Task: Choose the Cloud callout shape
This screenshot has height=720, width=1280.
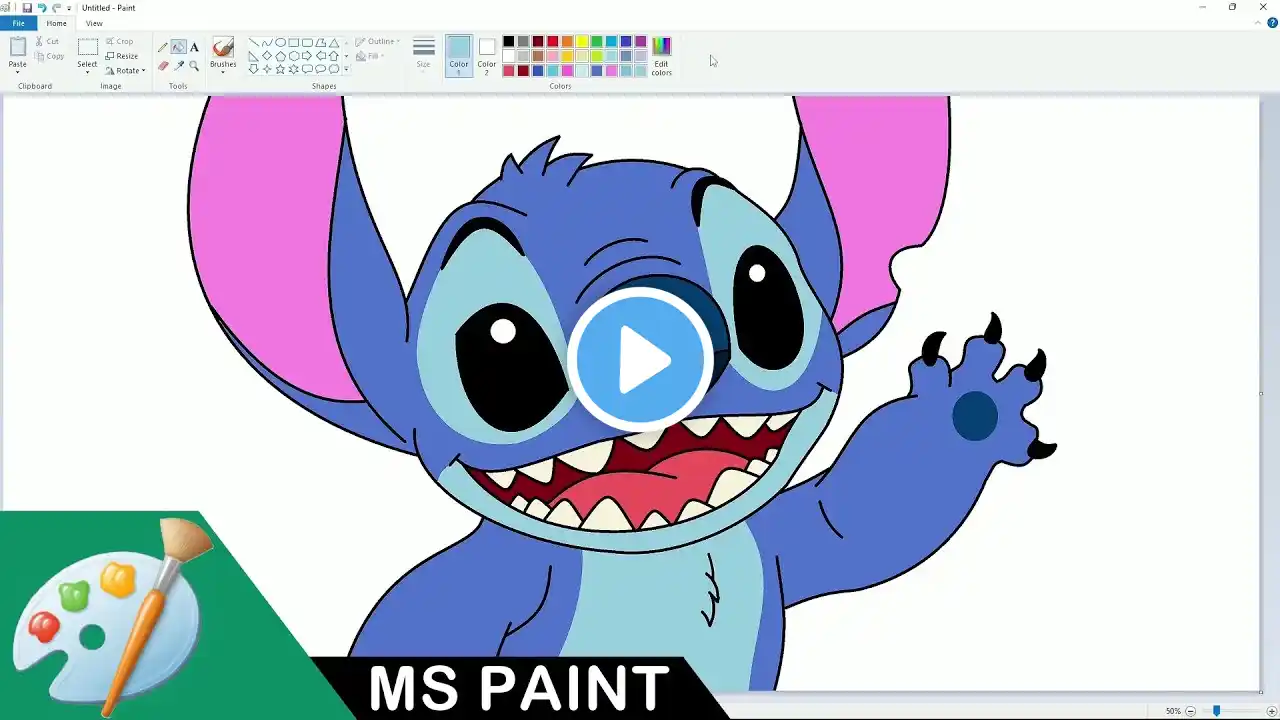Action: click(x=334, y=69)
